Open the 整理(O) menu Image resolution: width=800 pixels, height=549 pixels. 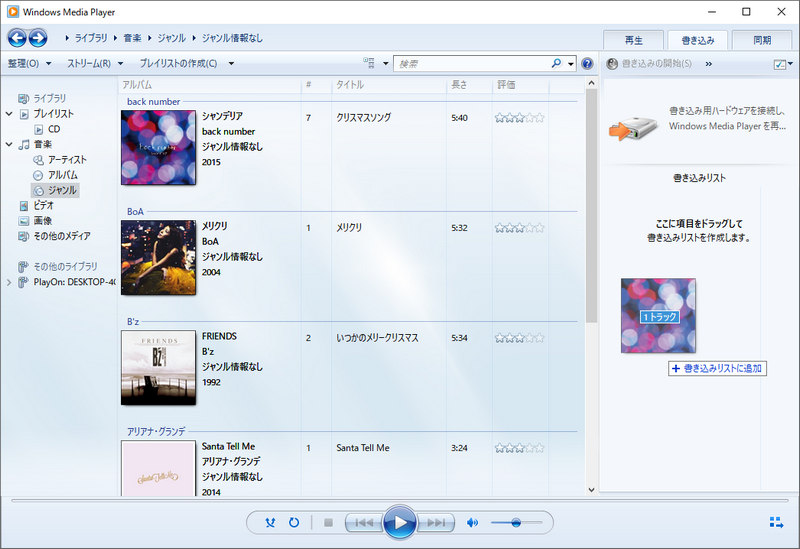tap(29, 63)
